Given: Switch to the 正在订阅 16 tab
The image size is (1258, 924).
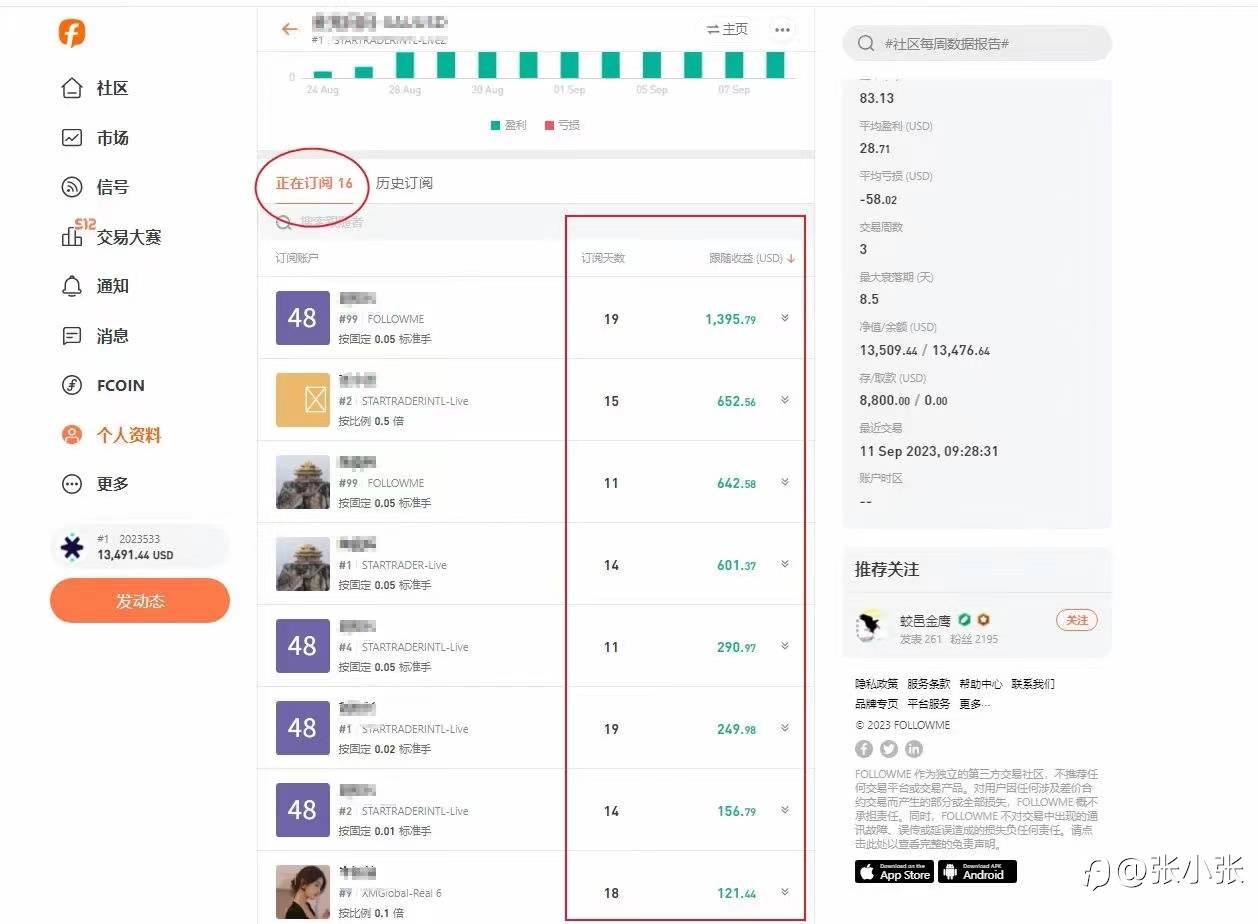Looking at the screenshot, I should 314,183.
